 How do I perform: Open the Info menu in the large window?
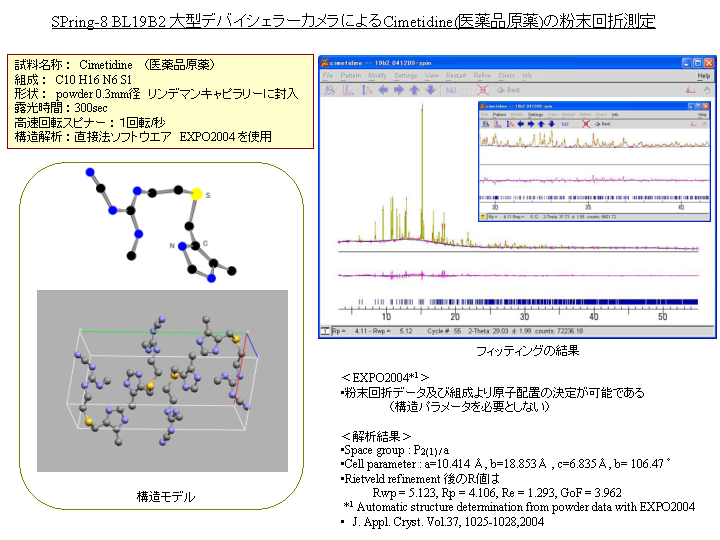point(527,75)
